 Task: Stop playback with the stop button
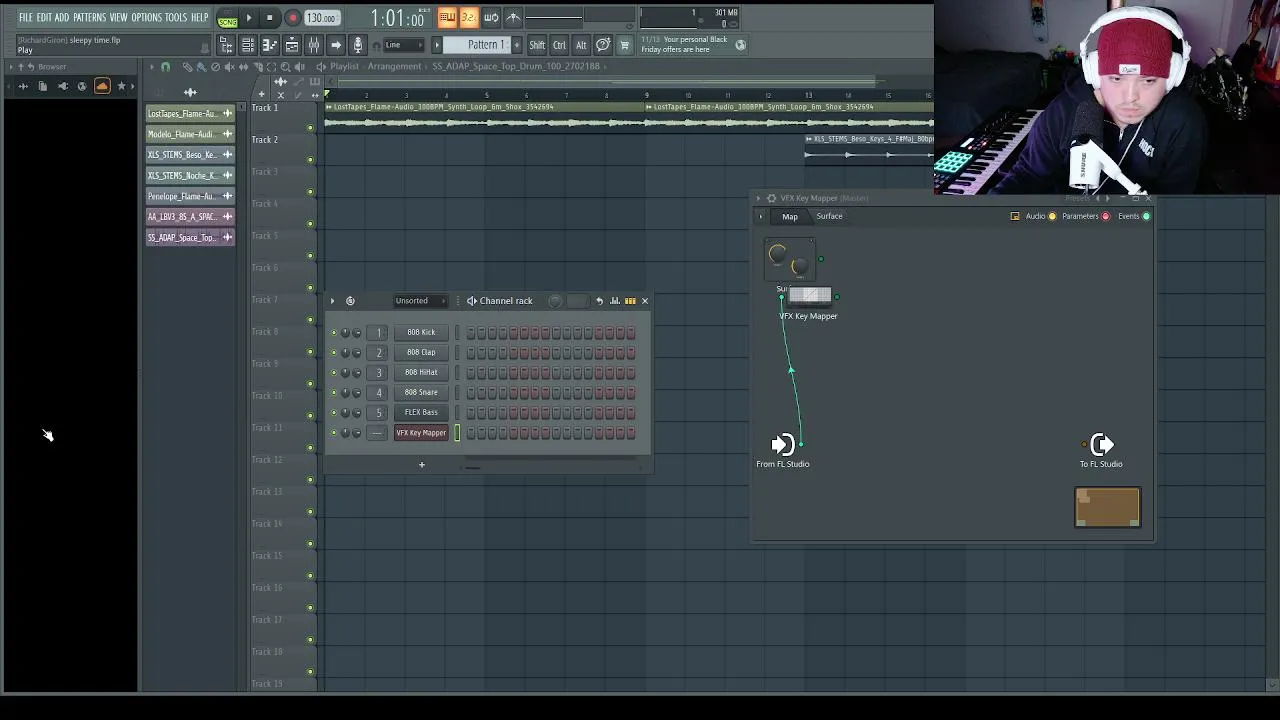[269, 18]
